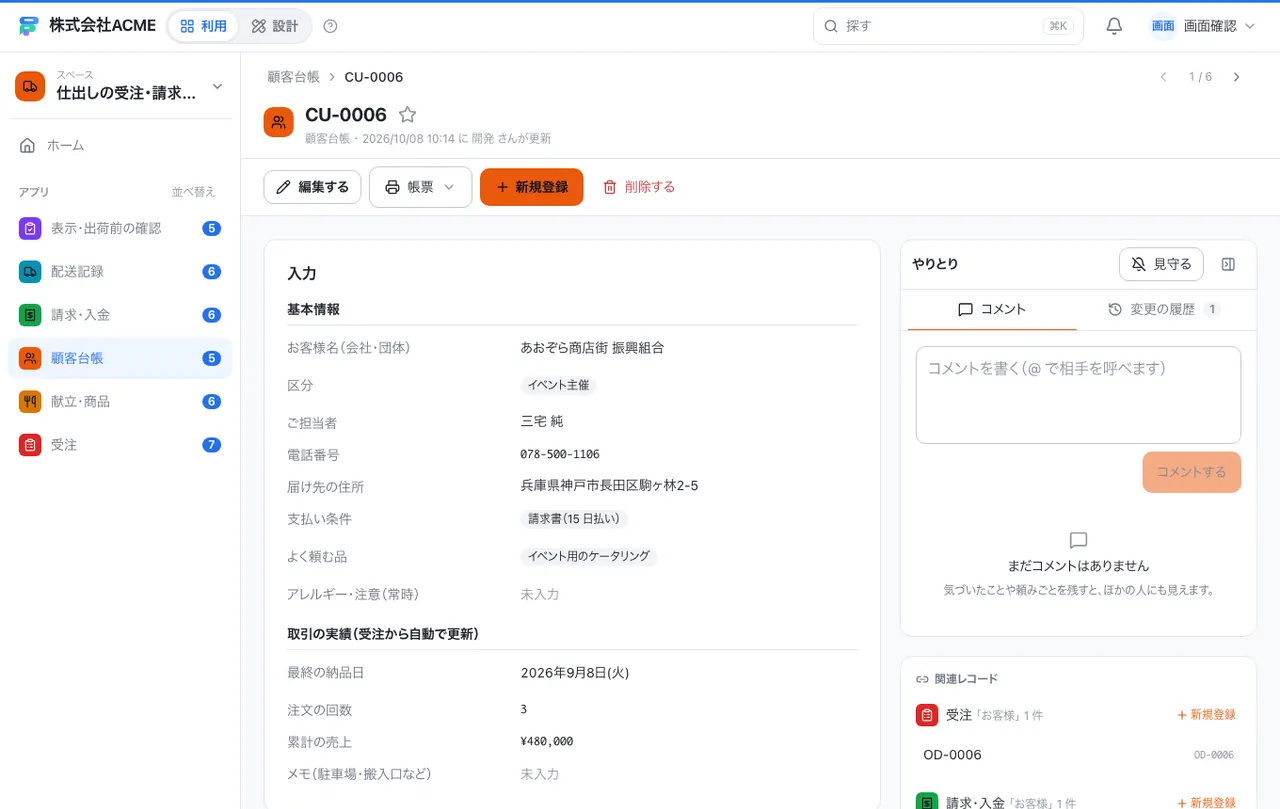1280x809 pixels.
Task: Click the orange CU-0006 record icon
Action: [279, 122]
